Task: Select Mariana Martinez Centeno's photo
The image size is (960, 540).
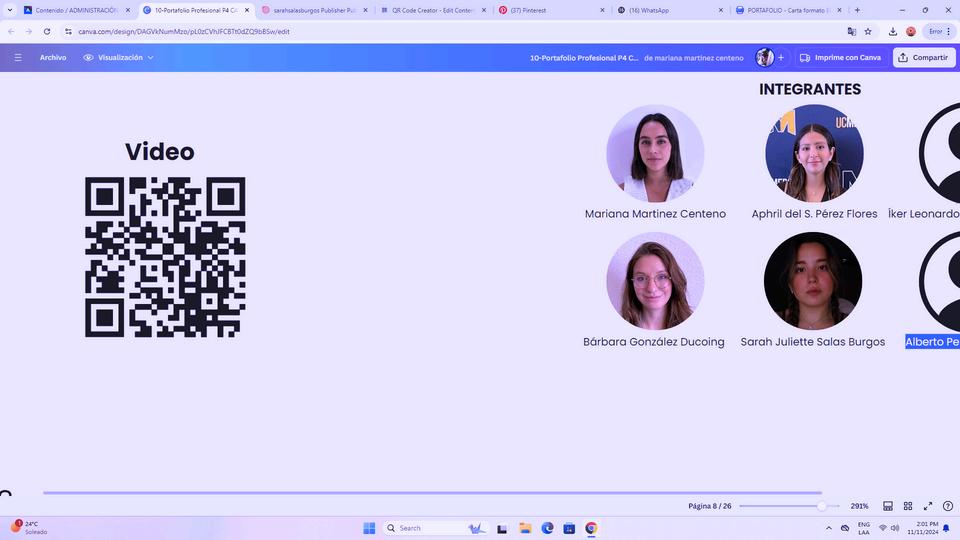Action: pos(655,153)
